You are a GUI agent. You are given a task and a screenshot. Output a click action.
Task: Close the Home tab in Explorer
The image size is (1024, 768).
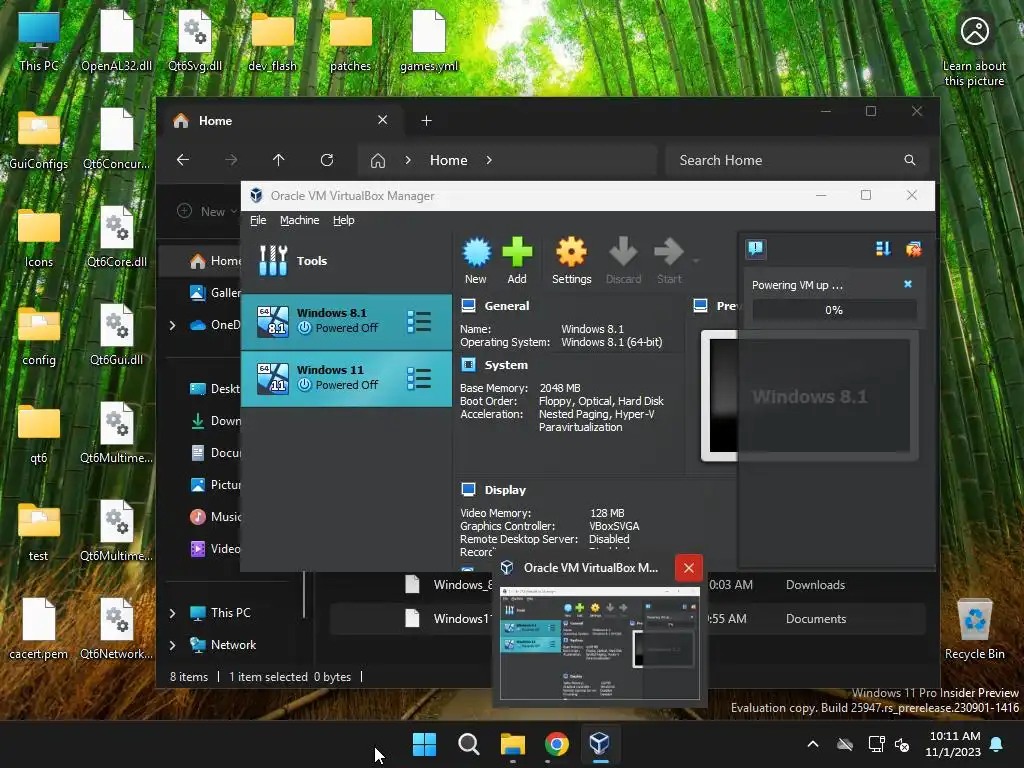point(383,120)
